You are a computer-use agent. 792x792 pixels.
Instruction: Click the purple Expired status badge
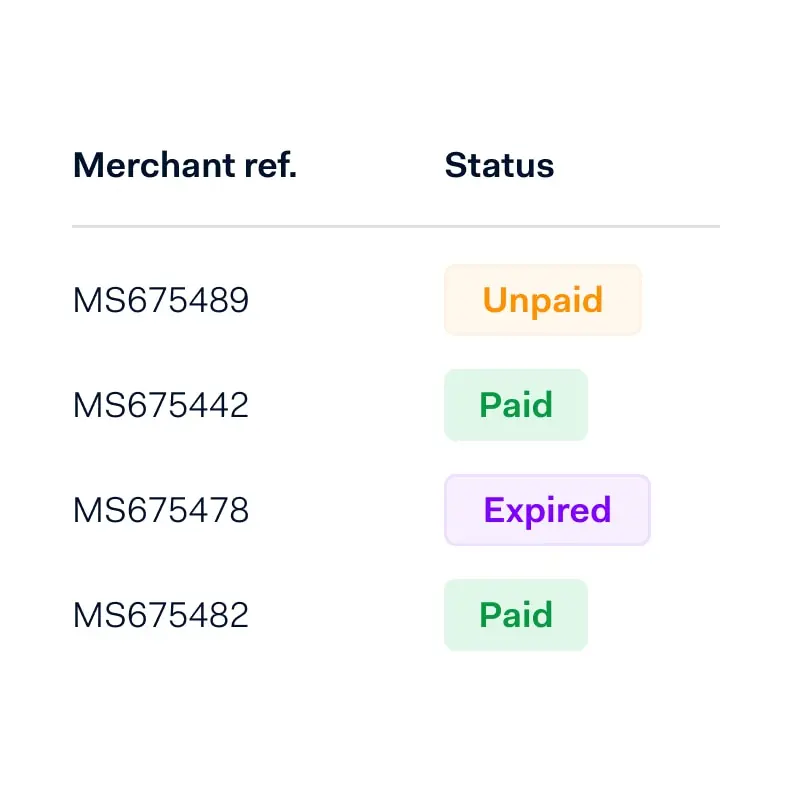coord(547,510)
